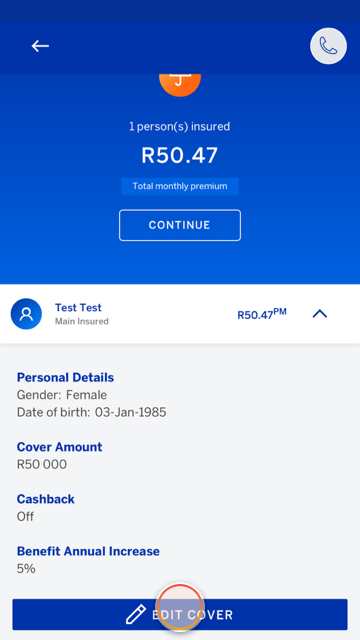Tap the 1 person(s) insured text

point(180,127)
